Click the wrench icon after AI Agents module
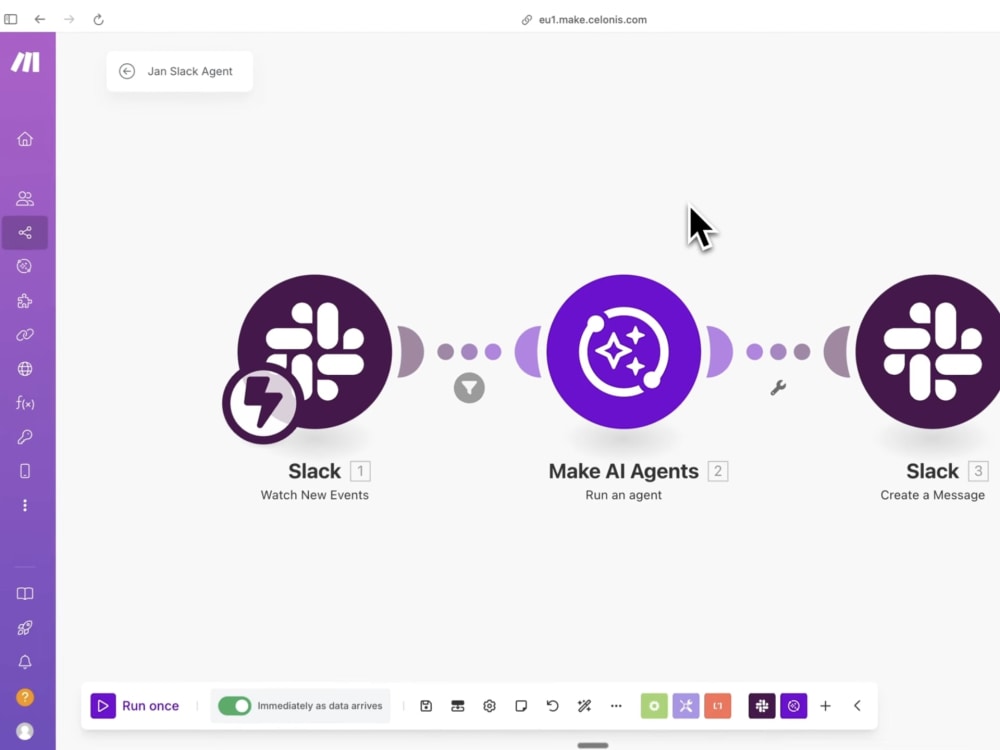The height and width of the screenshot is (750, 1000). pos(778,388)
